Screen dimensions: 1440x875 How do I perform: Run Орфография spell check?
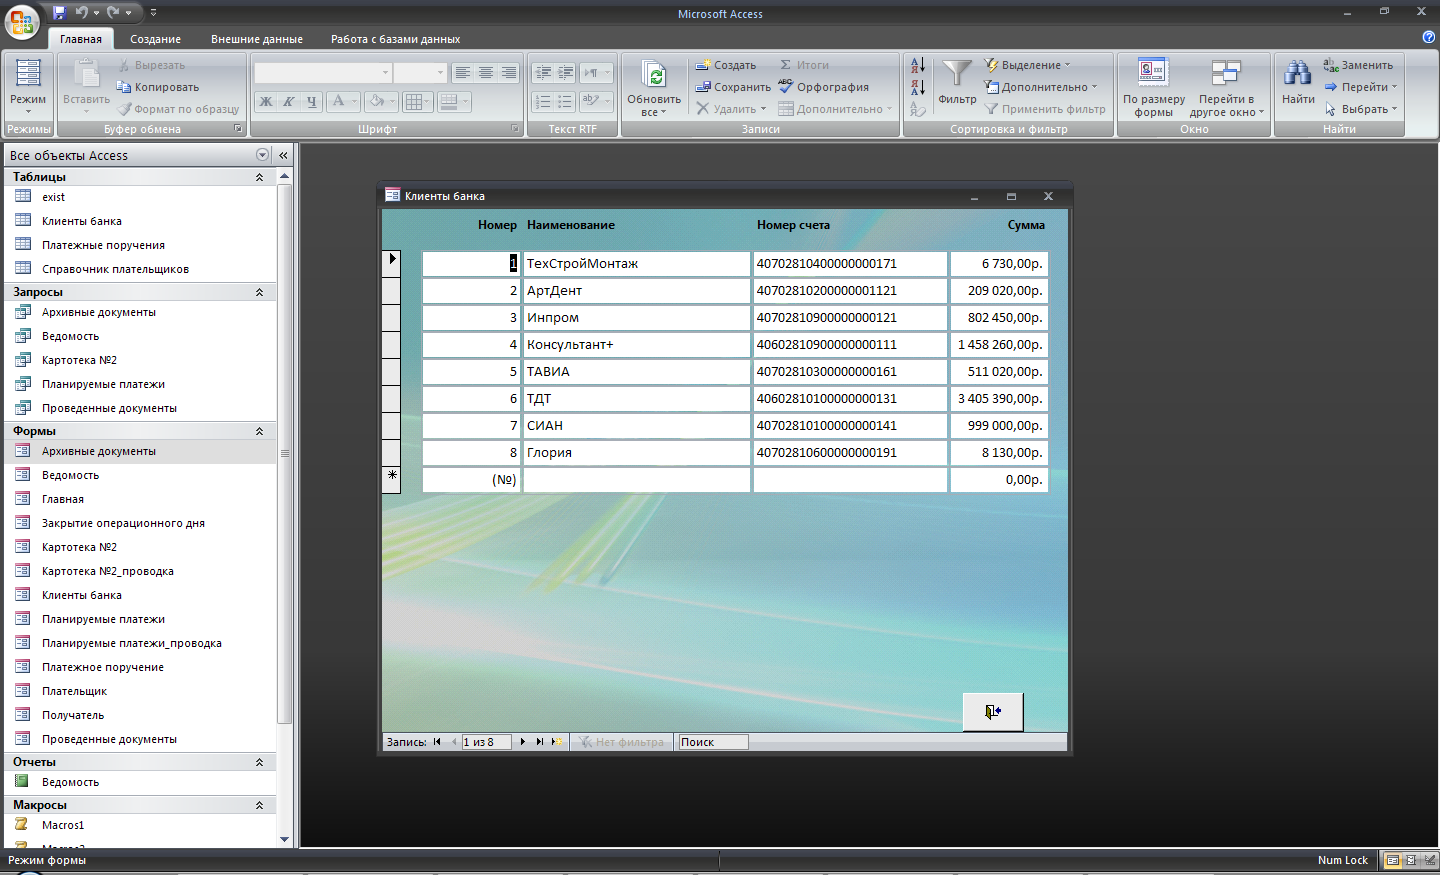(x=824, y=87)
